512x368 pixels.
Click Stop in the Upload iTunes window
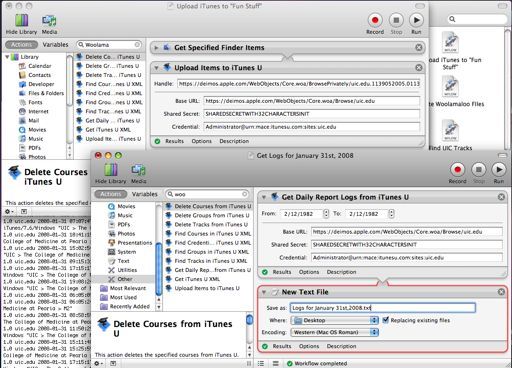click(x=396, y=20)
